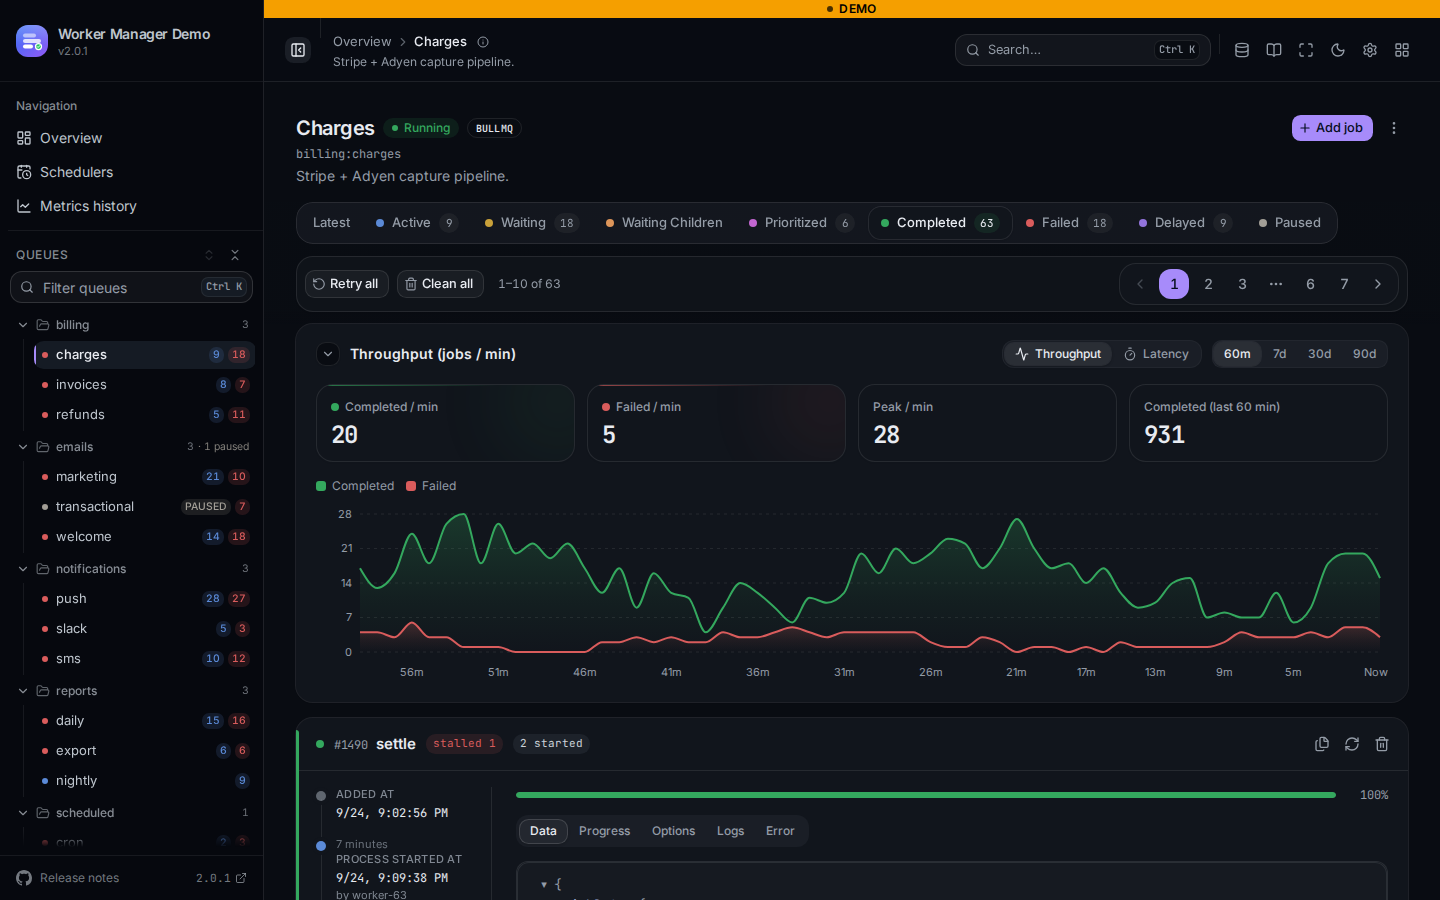This screenshot has width=1440, height=900.
Task: Click the Add job button
Action: pos(1332,128)
